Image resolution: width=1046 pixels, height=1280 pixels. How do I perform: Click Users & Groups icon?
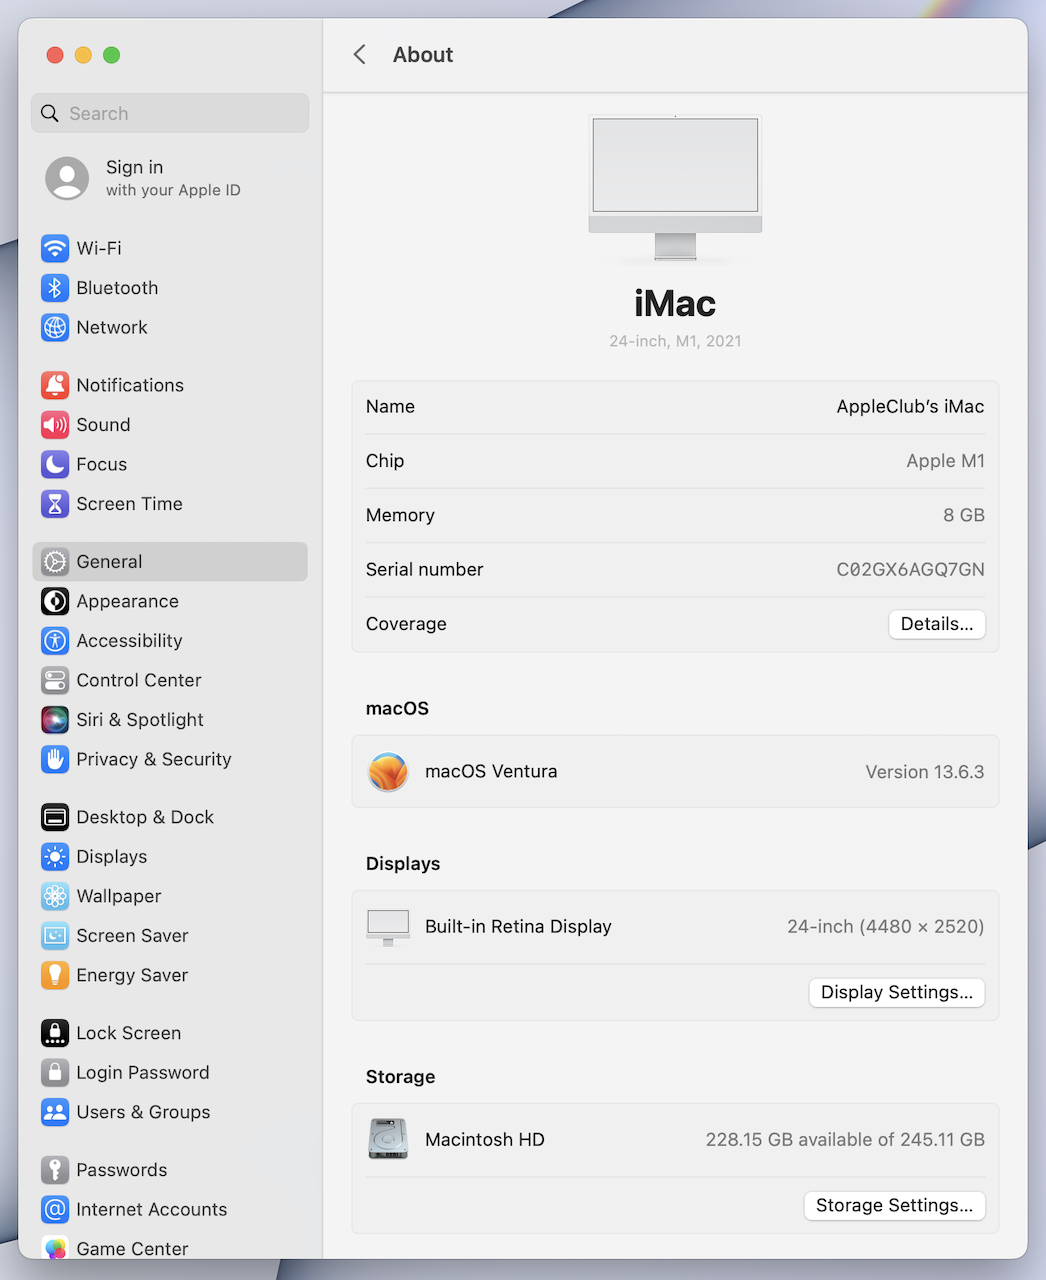[x=55, y=1112]
